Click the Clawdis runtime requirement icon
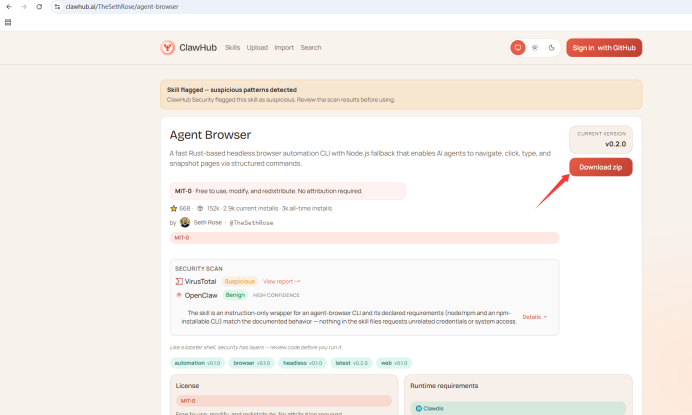Viewport: 692px width, 415px height. (x=419, y=408)
